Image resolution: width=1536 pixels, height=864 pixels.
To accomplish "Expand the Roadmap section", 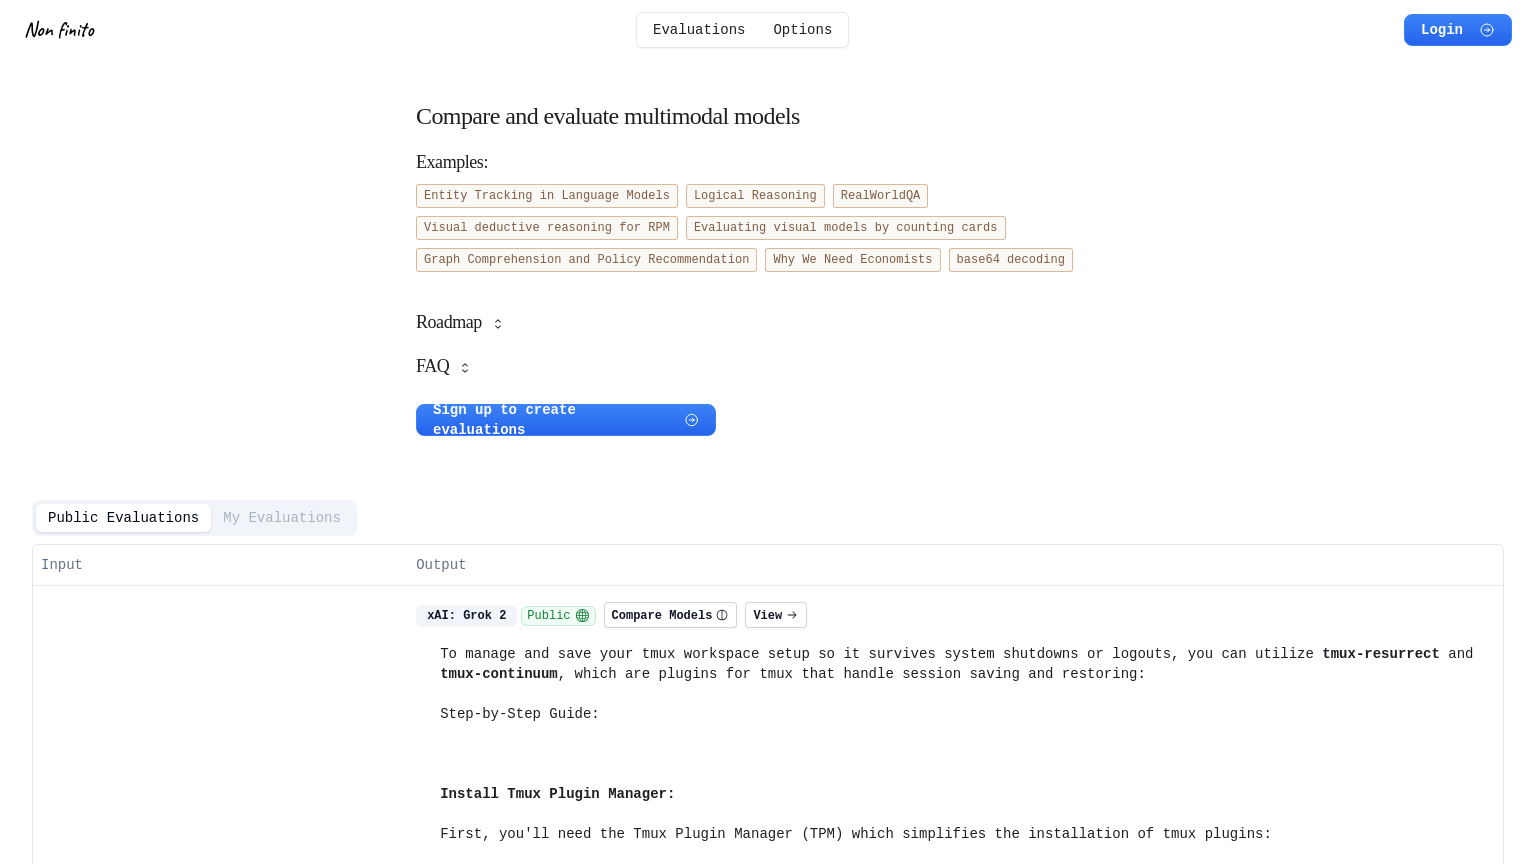I will pyautogui.click(x=459, y=323).
